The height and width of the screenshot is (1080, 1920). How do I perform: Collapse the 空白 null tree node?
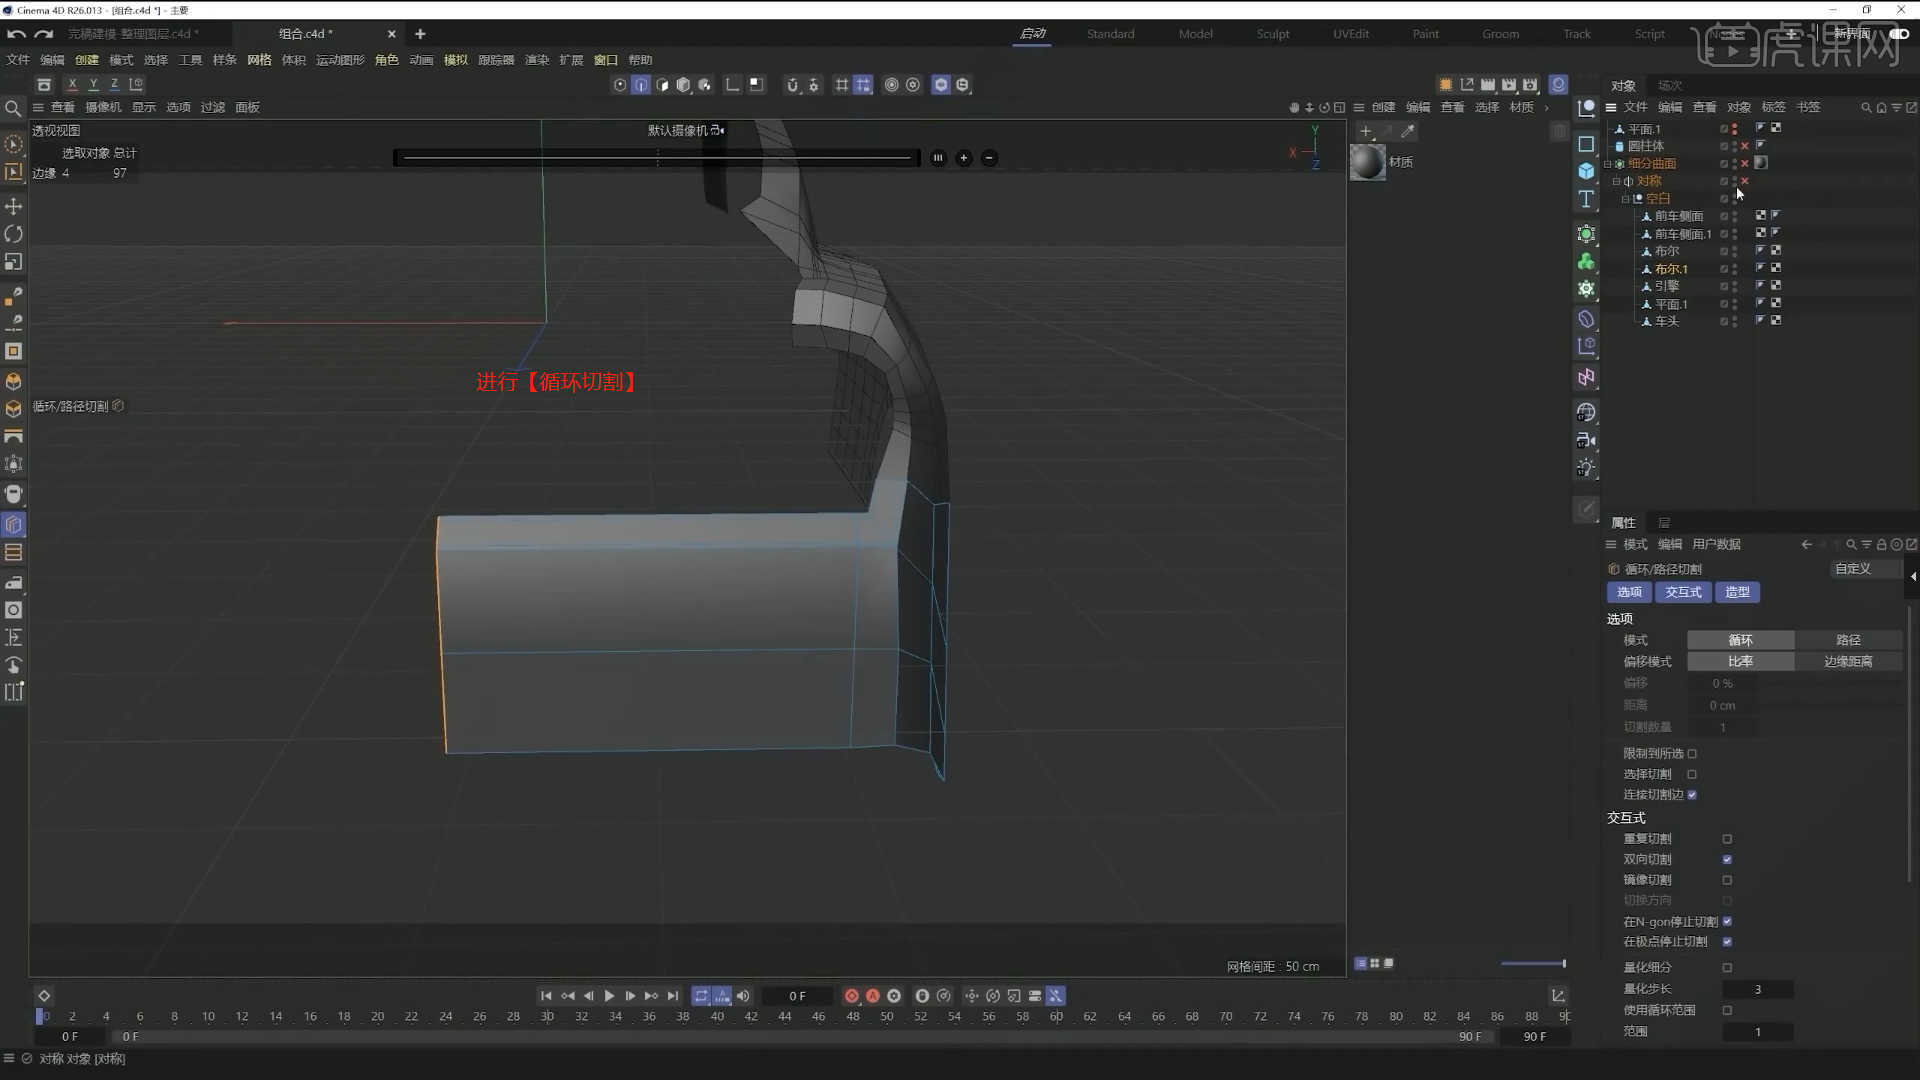(x=1625, y=199)
